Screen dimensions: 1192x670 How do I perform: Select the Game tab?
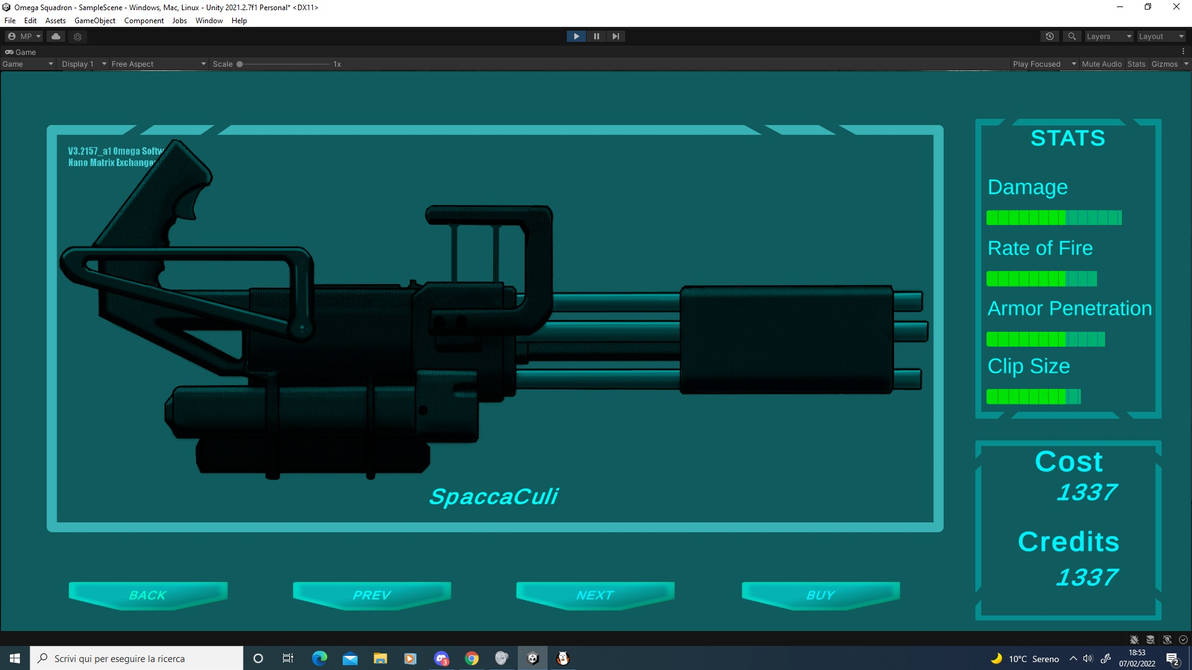pos(21,52)
